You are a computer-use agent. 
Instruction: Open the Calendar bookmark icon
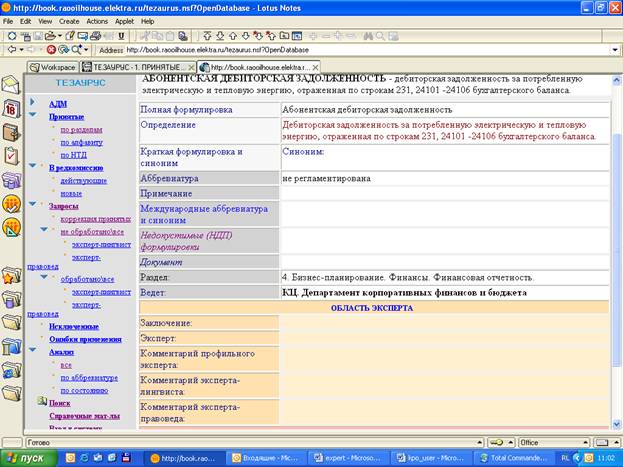(11, 109)
